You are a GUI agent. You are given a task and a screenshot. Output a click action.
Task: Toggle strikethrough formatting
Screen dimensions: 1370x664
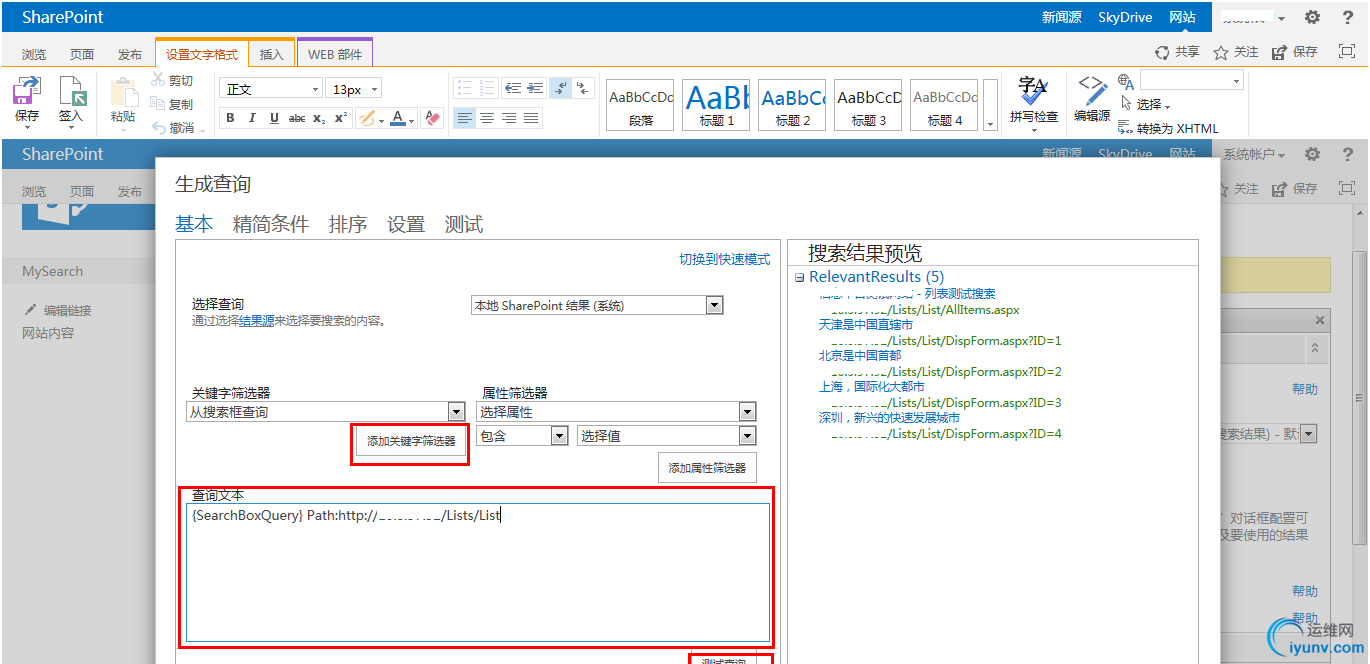(x=296, y=118)
